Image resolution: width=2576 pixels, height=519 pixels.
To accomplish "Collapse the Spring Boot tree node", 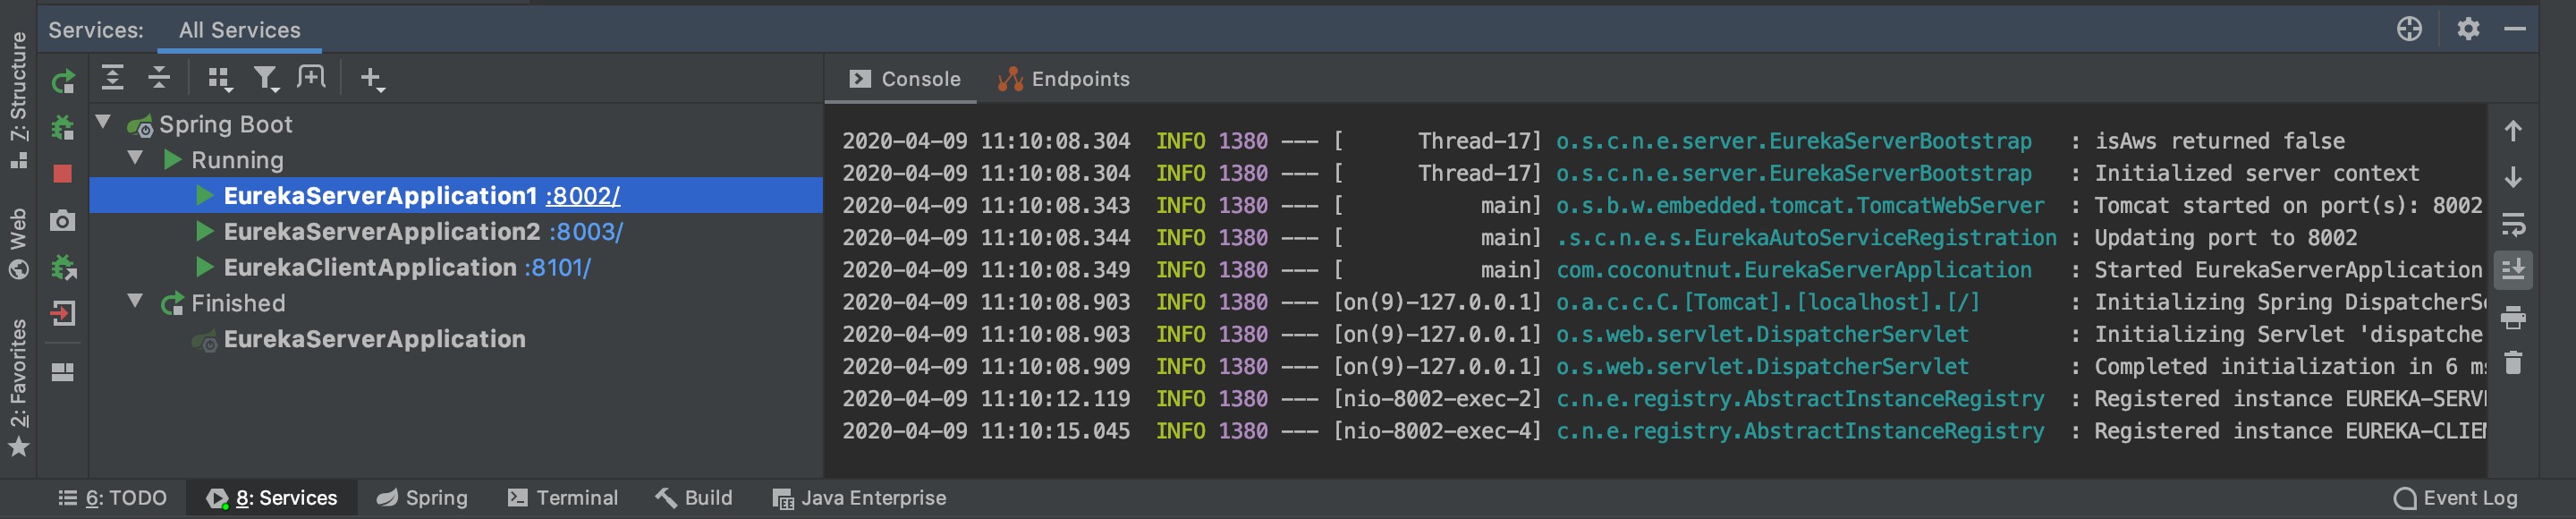I will pos(103,122).
